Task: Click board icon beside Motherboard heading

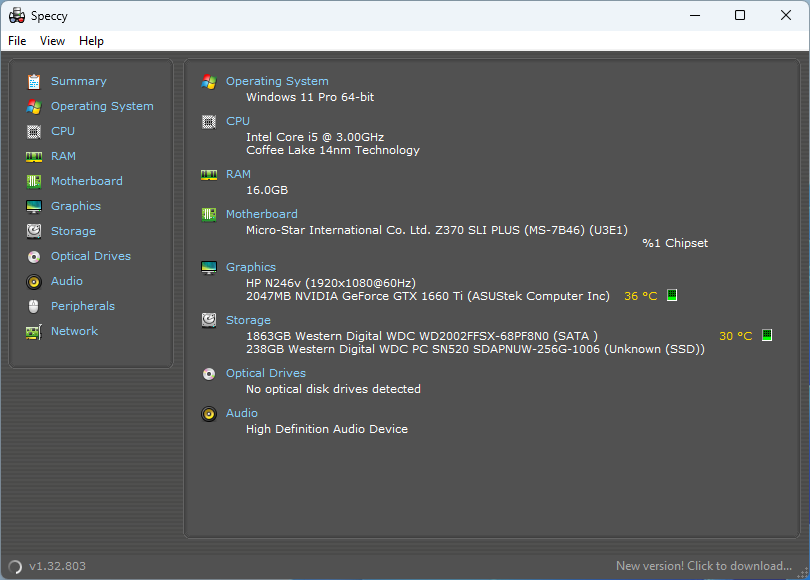Action: tap(209, 214)
